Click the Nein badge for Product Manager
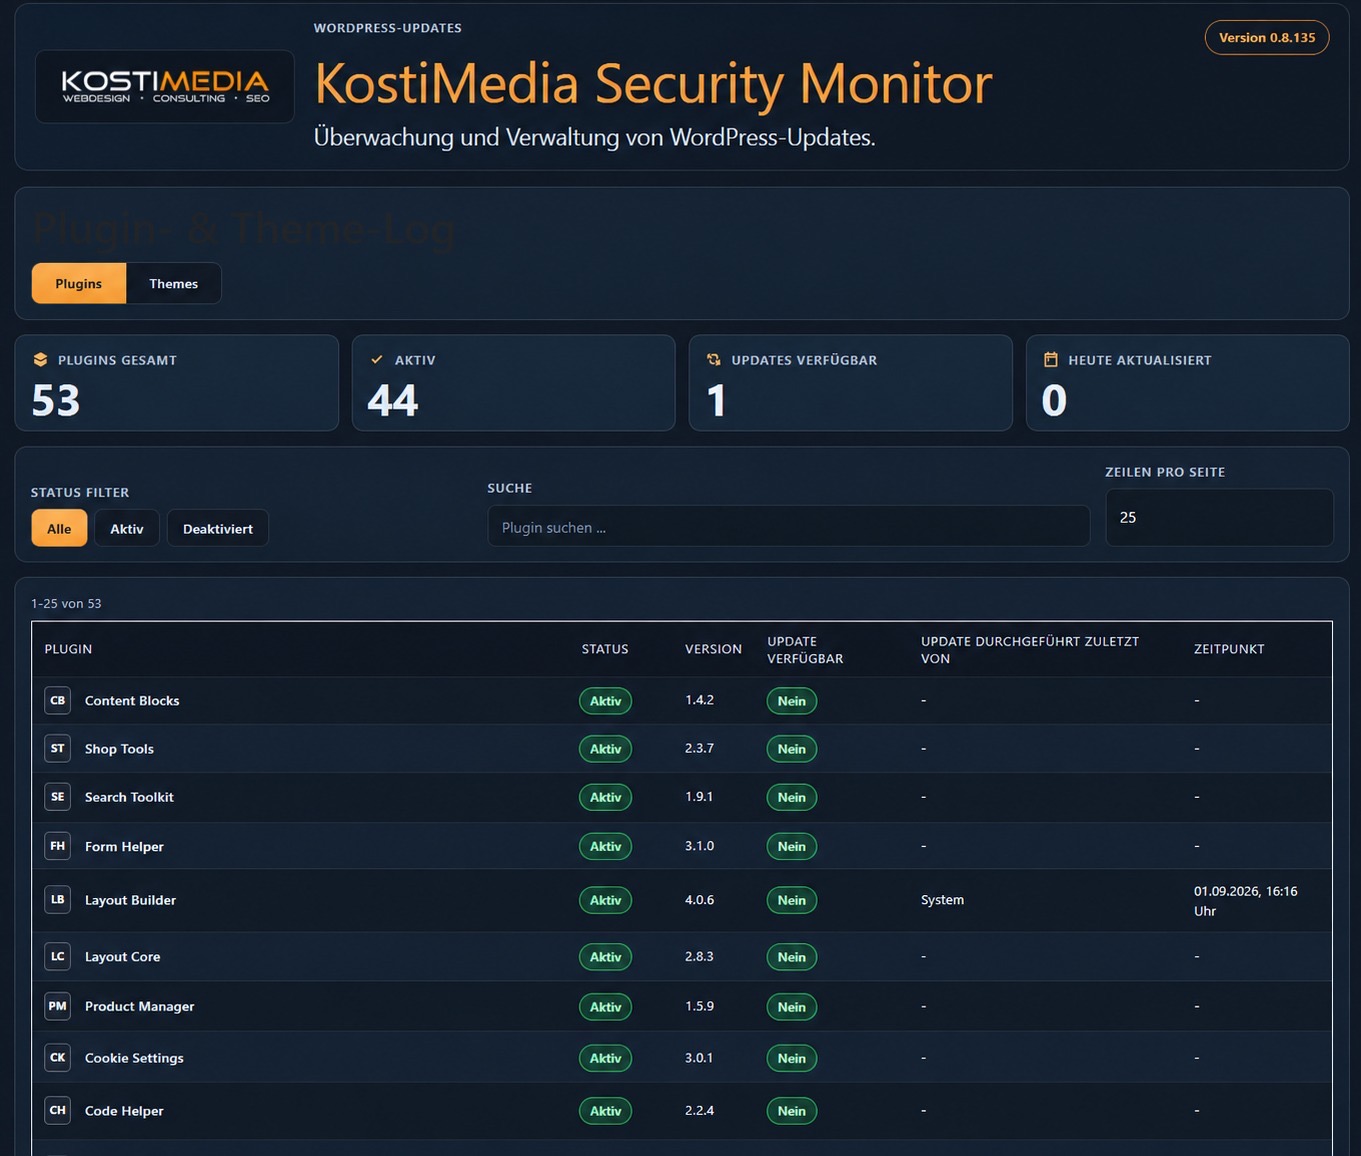 click(792, 1007)
